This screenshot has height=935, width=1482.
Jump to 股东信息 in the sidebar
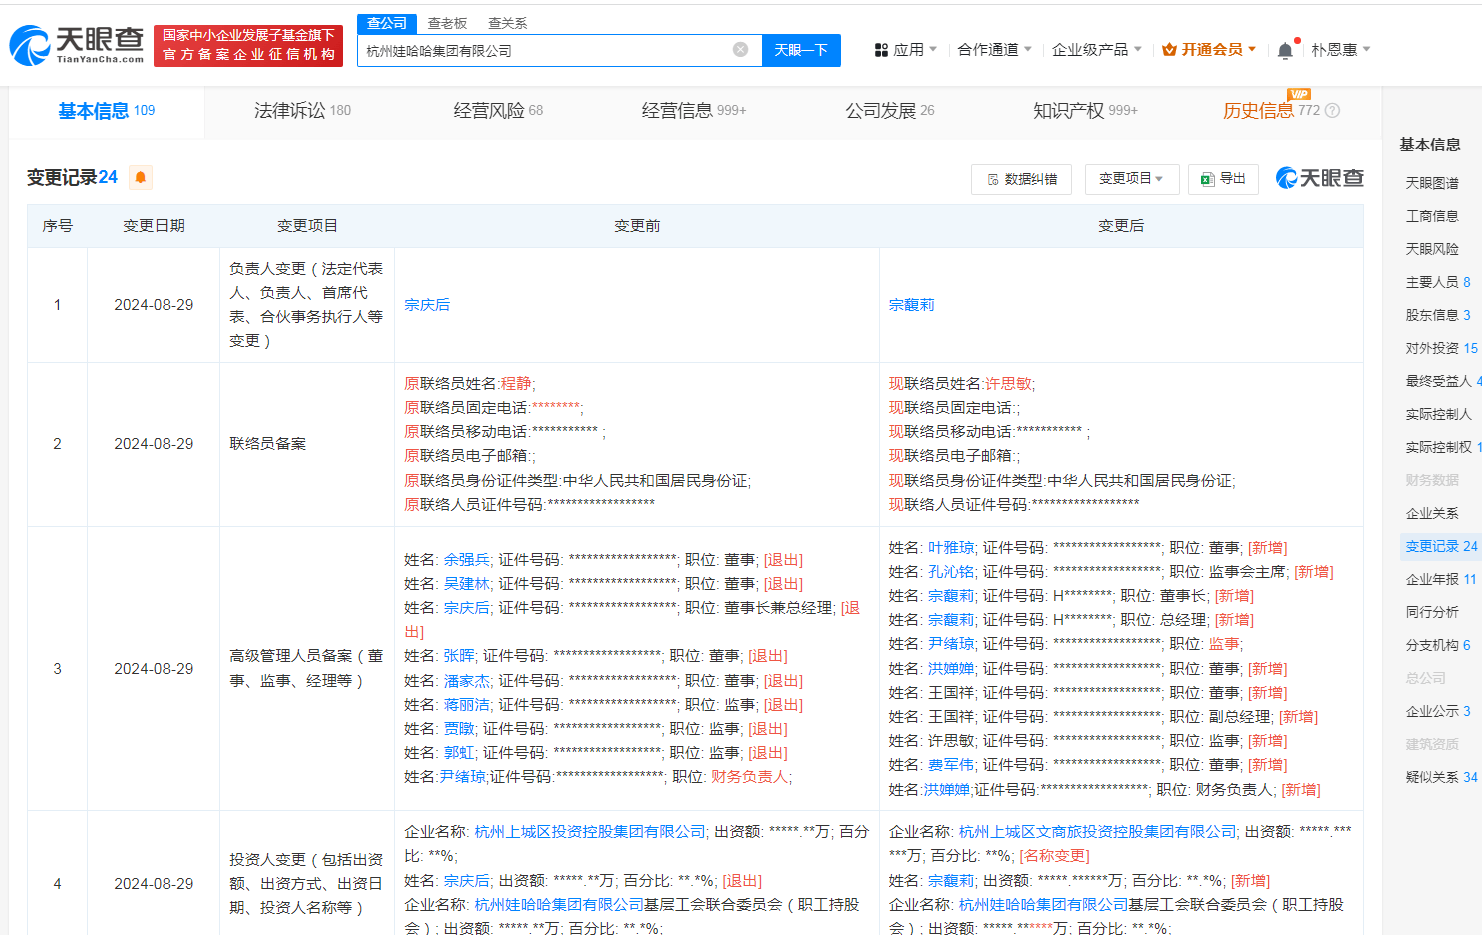pyautogui.click(x=1438, y=315)
